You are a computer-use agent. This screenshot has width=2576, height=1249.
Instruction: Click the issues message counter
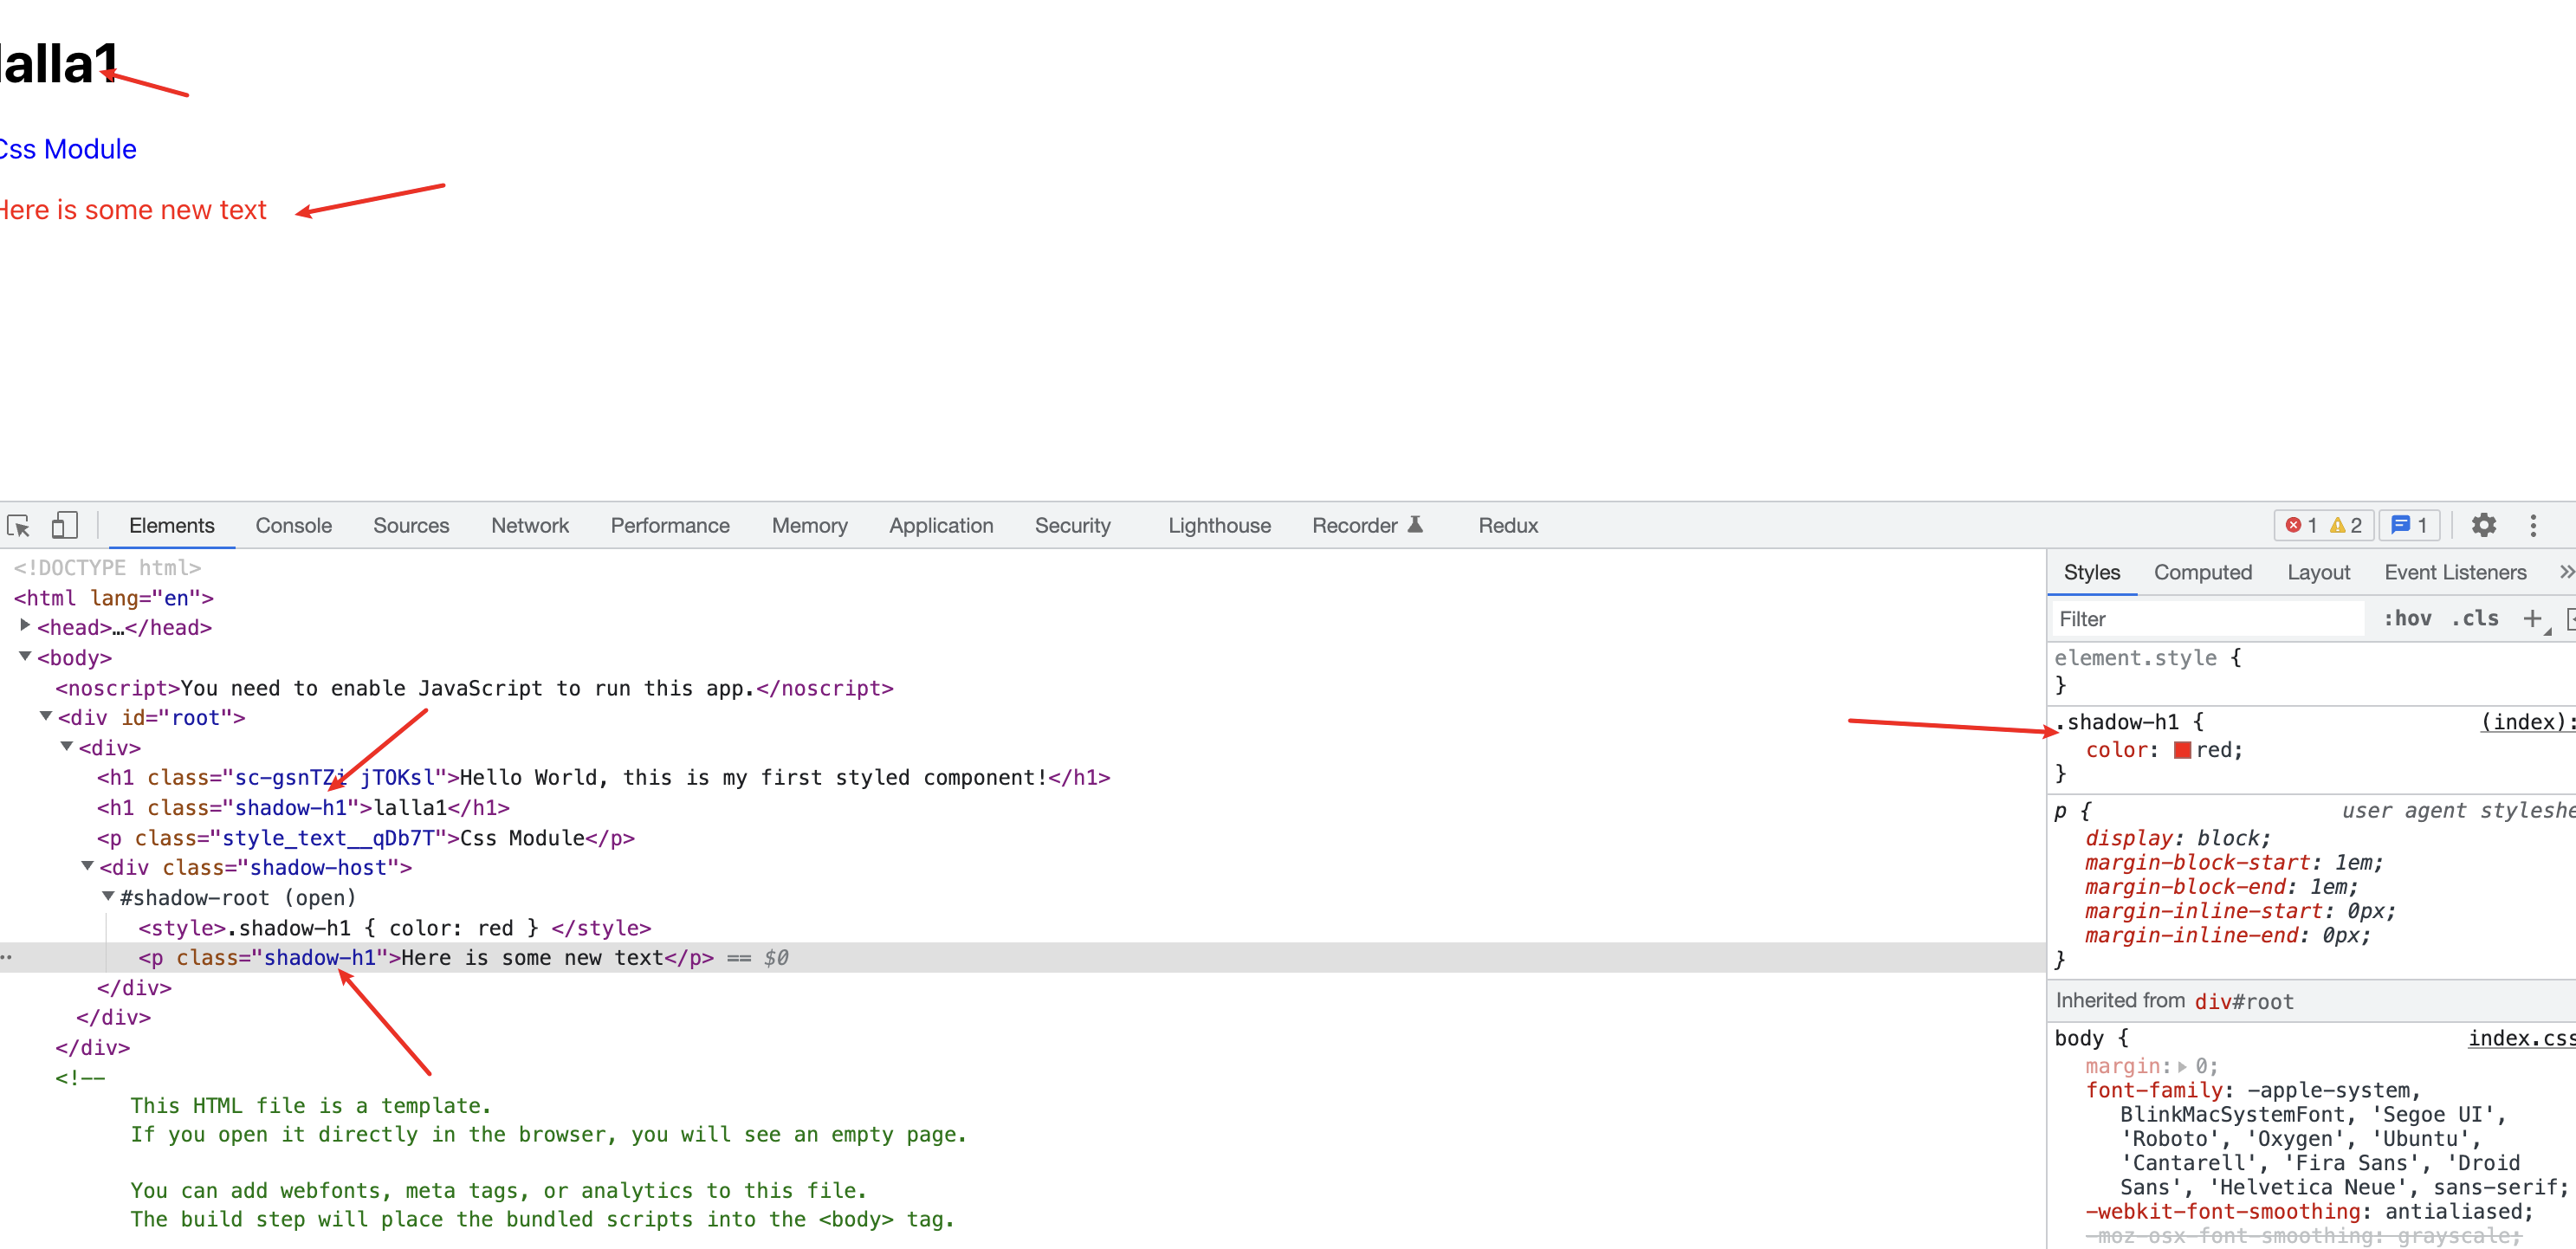click(x=2410, y=525)
